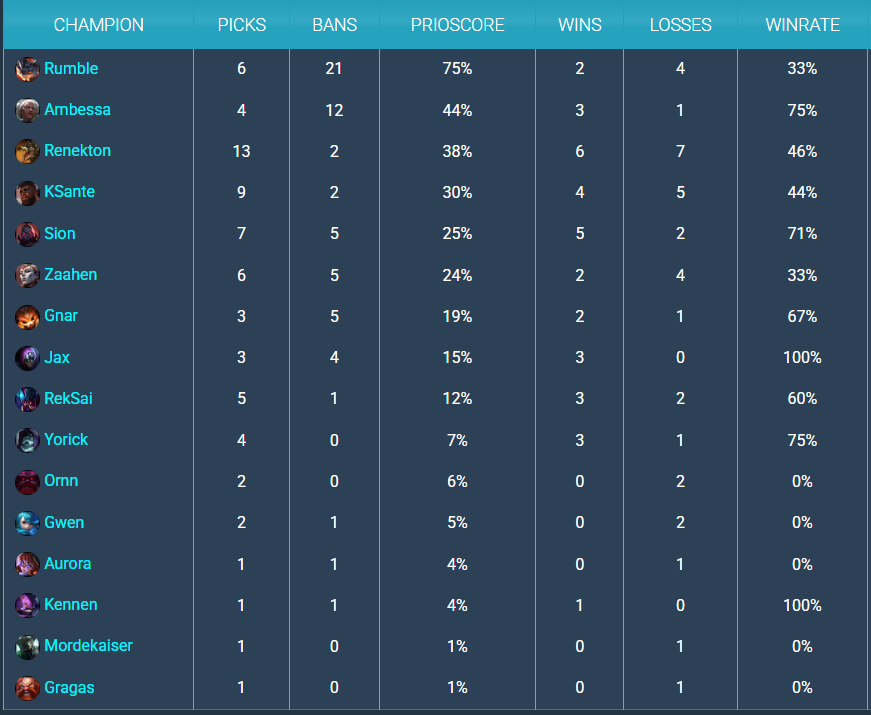Click the Gnar champion portrait icon
871x715 pixels.
point(28,316)
